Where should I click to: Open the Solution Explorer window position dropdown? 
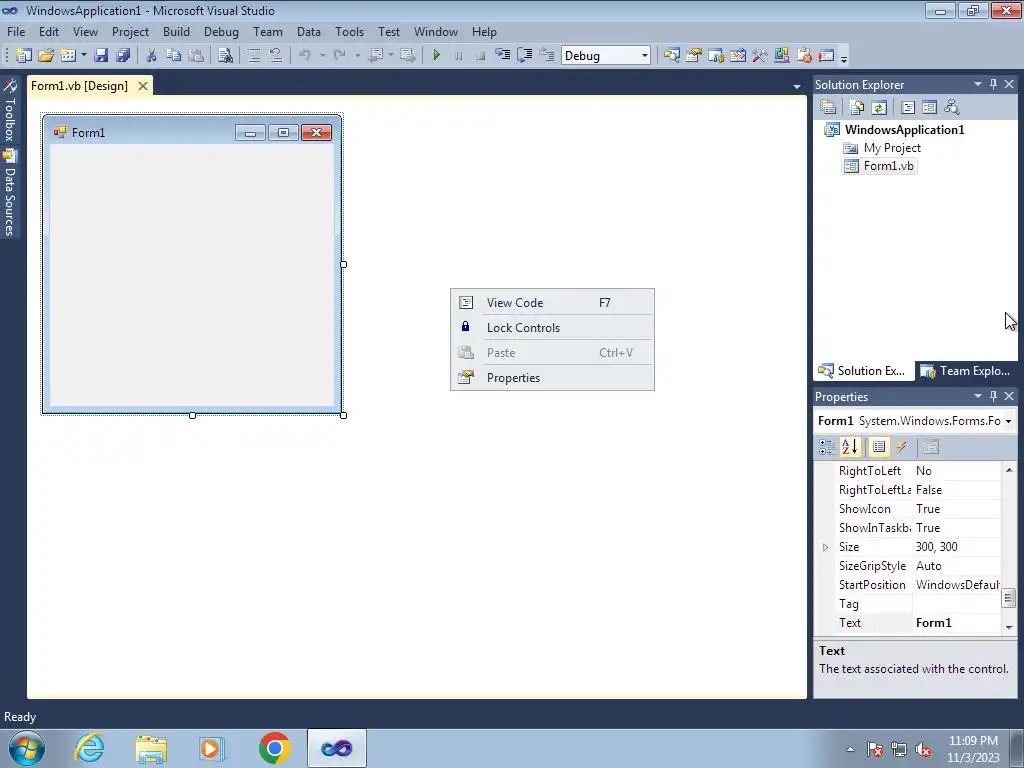(978, 84)
